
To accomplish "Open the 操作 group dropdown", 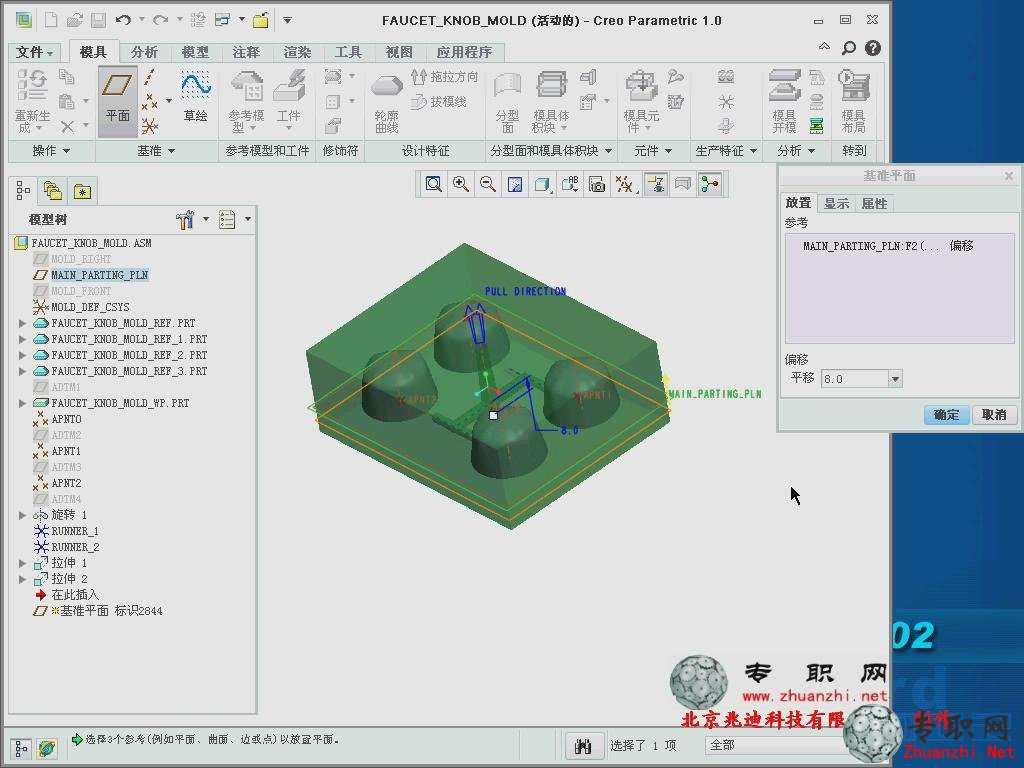I will (x=51, y=151).
